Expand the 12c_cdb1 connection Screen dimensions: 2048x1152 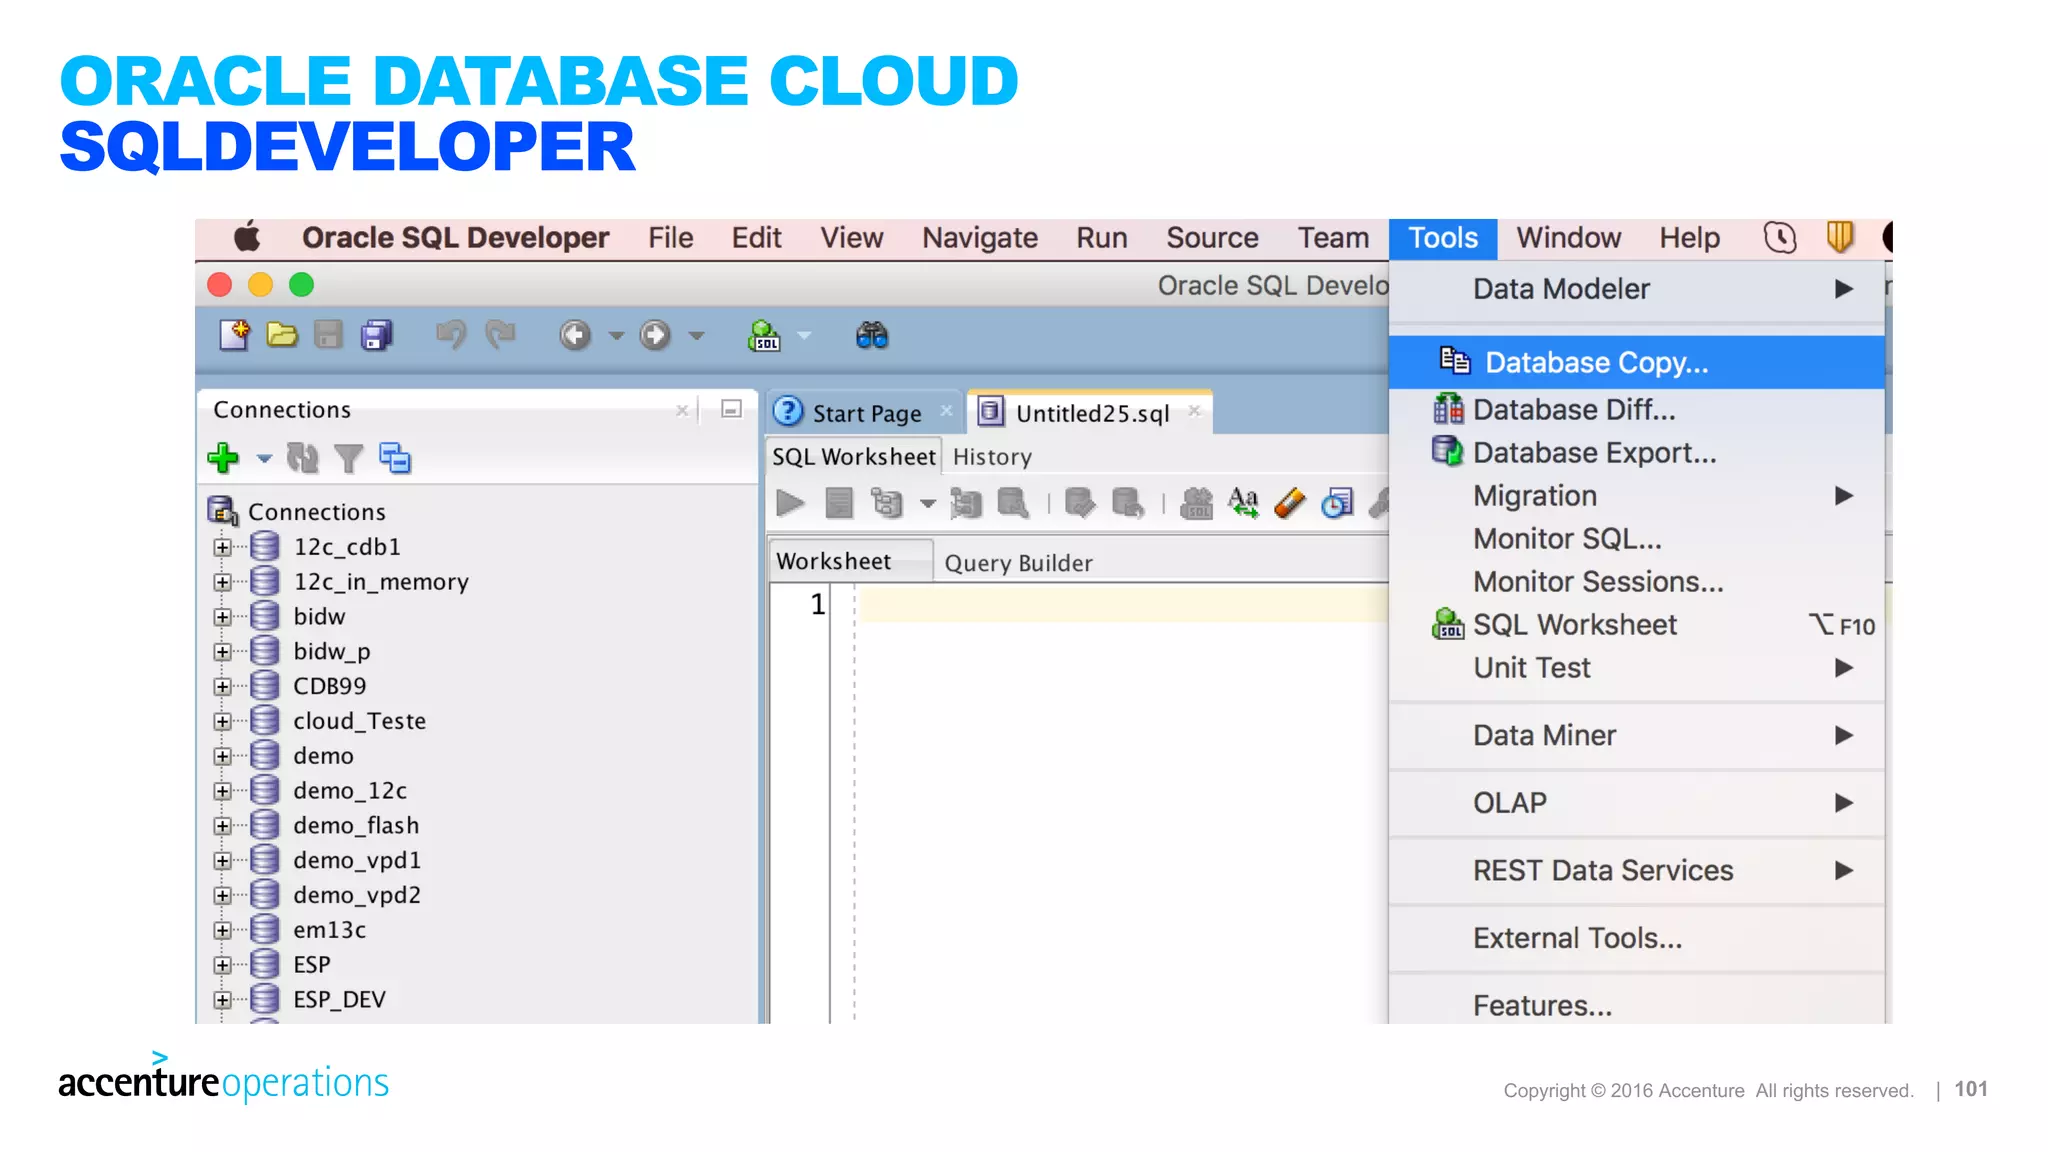point(222,547)
